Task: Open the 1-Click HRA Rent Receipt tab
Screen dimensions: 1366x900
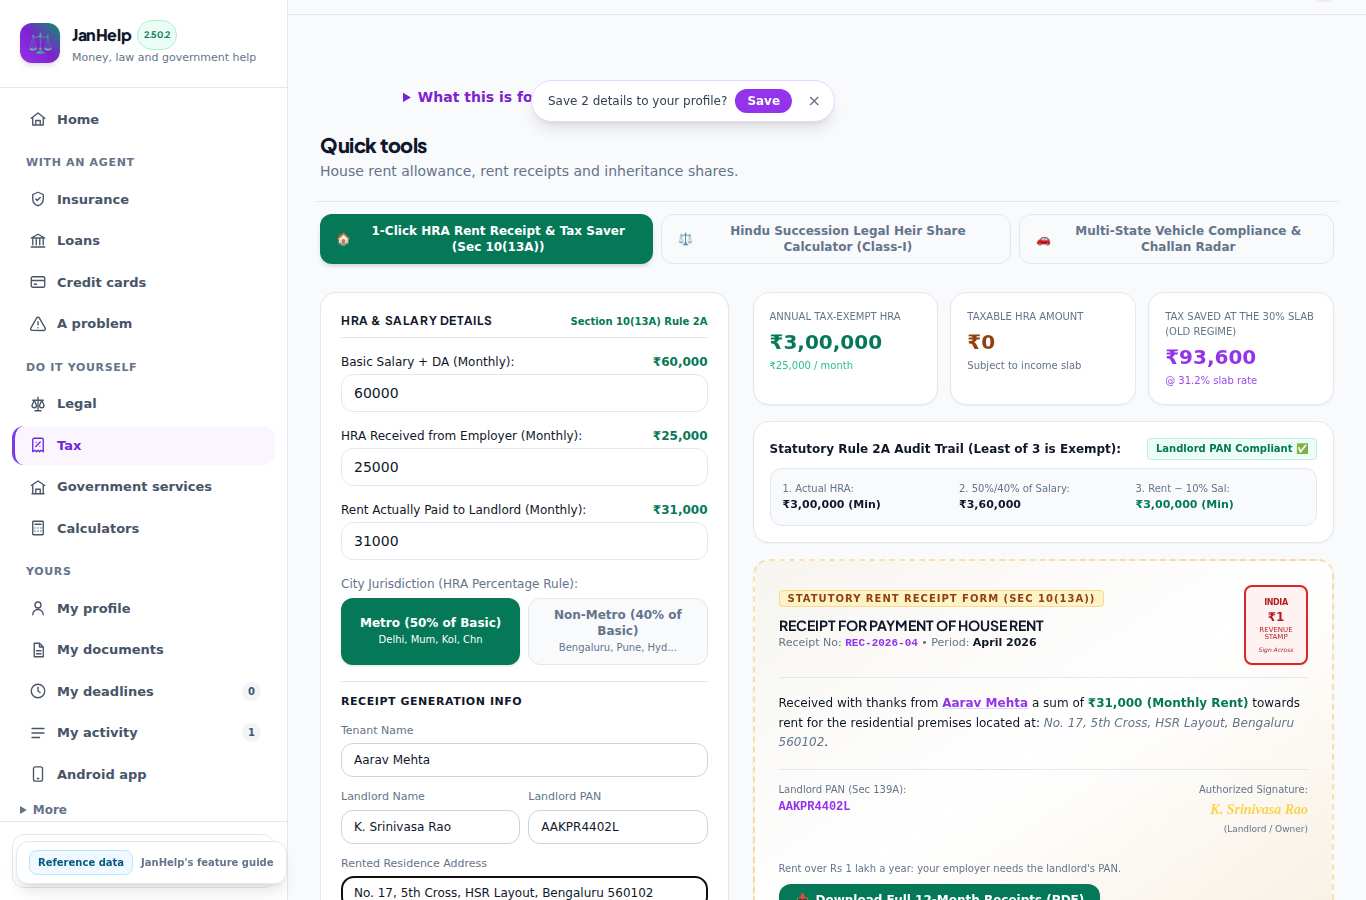Action: pos(486,239)
